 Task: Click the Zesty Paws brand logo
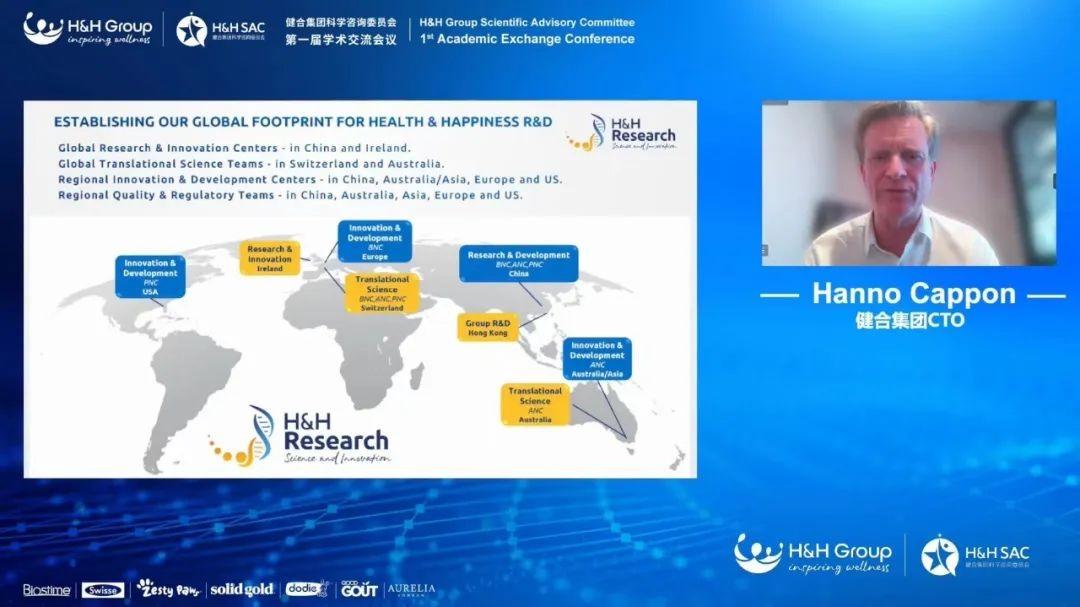169,588
